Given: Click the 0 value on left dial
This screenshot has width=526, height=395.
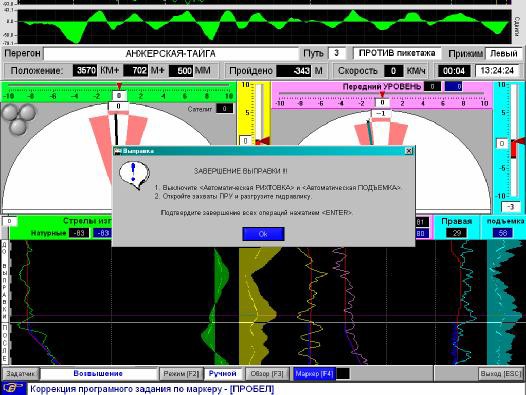Looking at the screenshot, I should [118, 106].
